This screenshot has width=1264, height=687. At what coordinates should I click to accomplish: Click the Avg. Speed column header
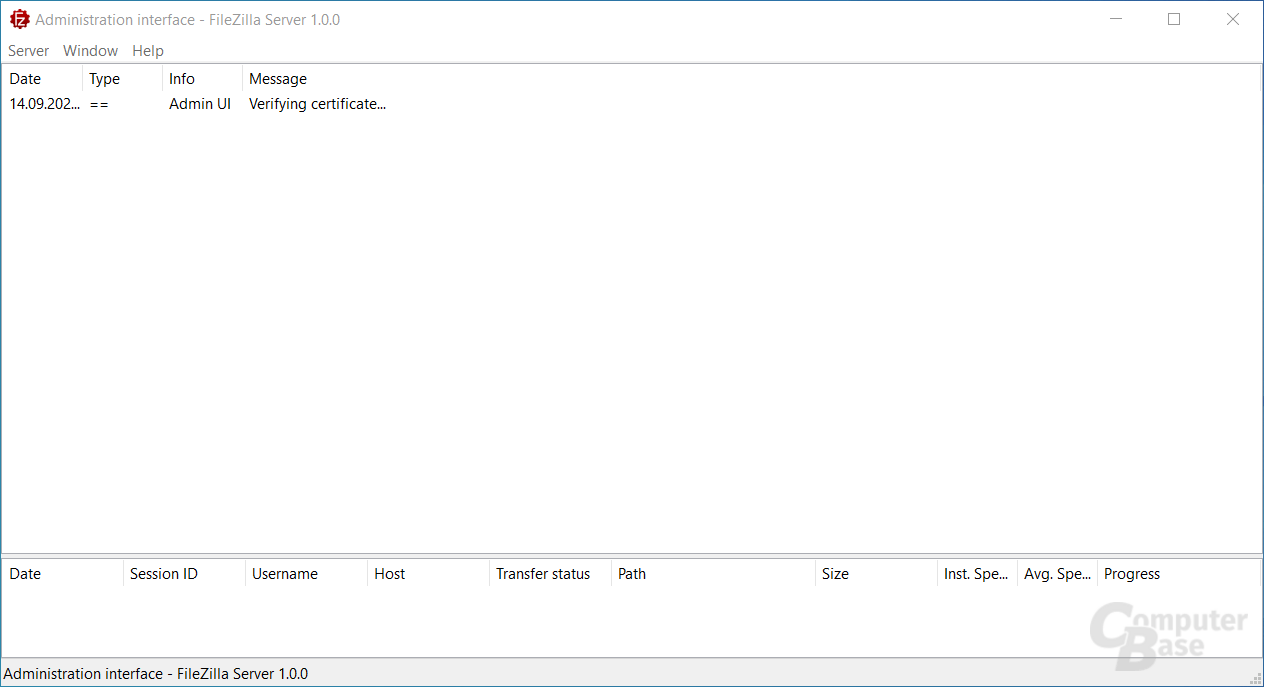[1057, 574]
